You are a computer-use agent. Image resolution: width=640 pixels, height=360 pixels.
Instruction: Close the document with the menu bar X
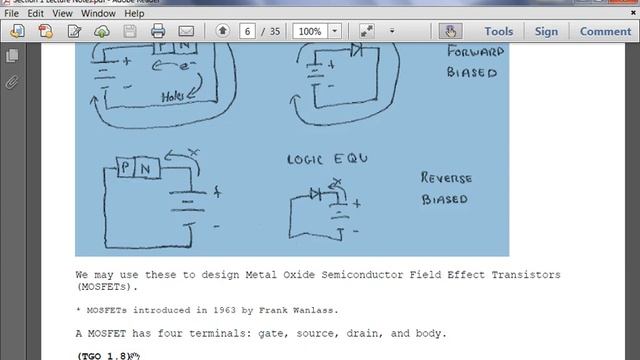[633, 13]
